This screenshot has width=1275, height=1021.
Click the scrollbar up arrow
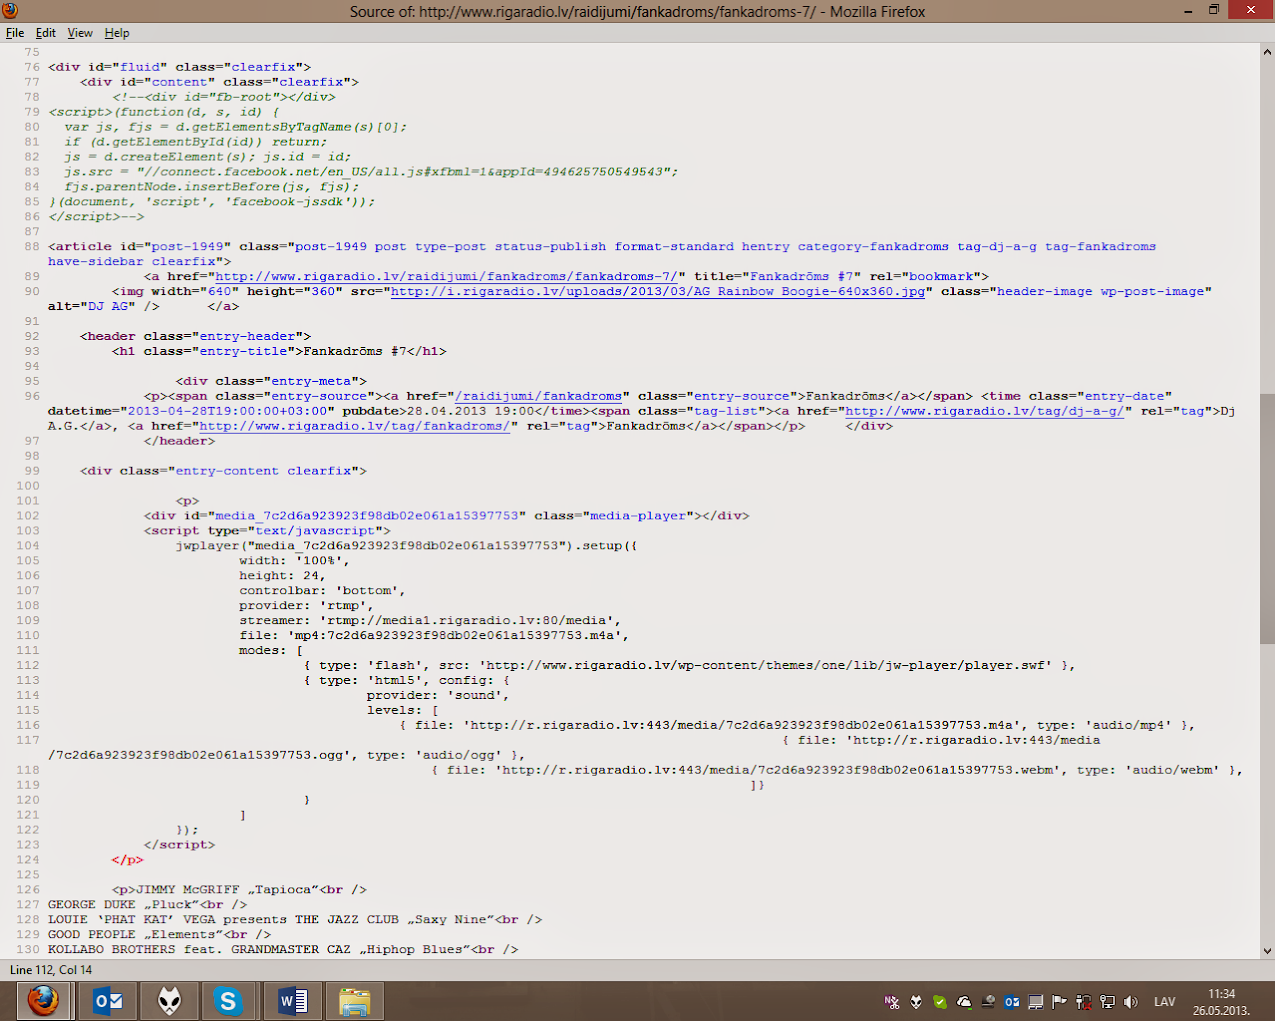pyautogui.click(x=1267, y=51)
